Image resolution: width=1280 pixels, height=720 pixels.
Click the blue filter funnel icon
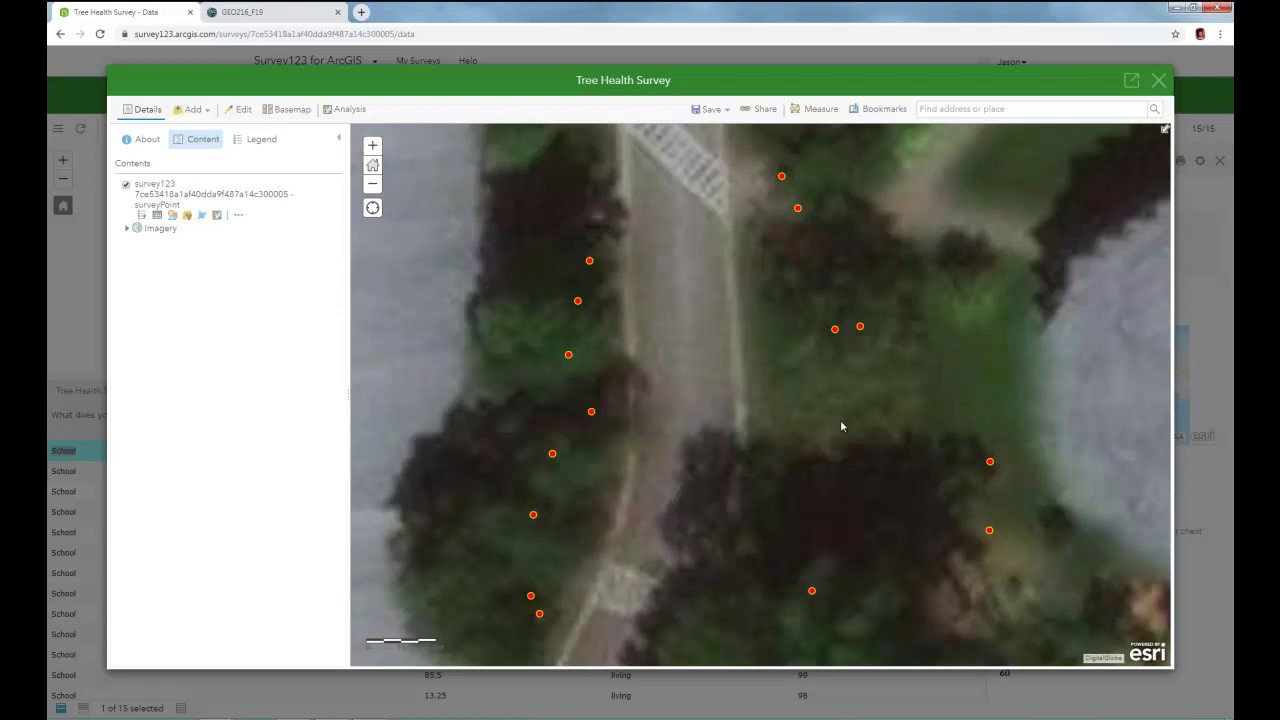tap(202, 215)
